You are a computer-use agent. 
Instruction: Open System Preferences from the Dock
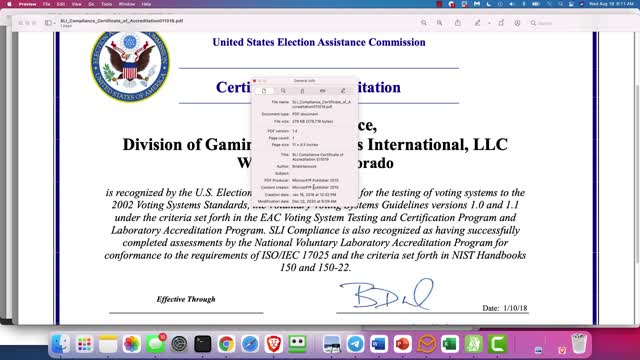[x=179, y=344]
